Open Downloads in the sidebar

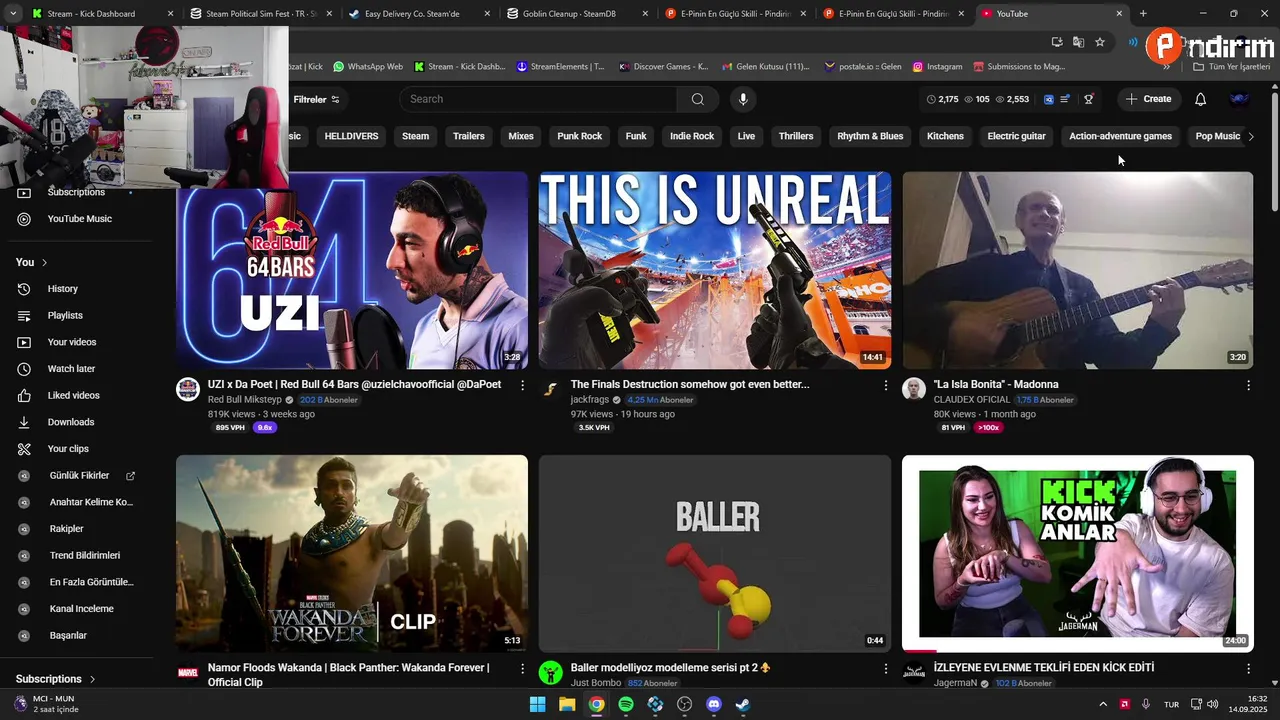coord(80,422)
